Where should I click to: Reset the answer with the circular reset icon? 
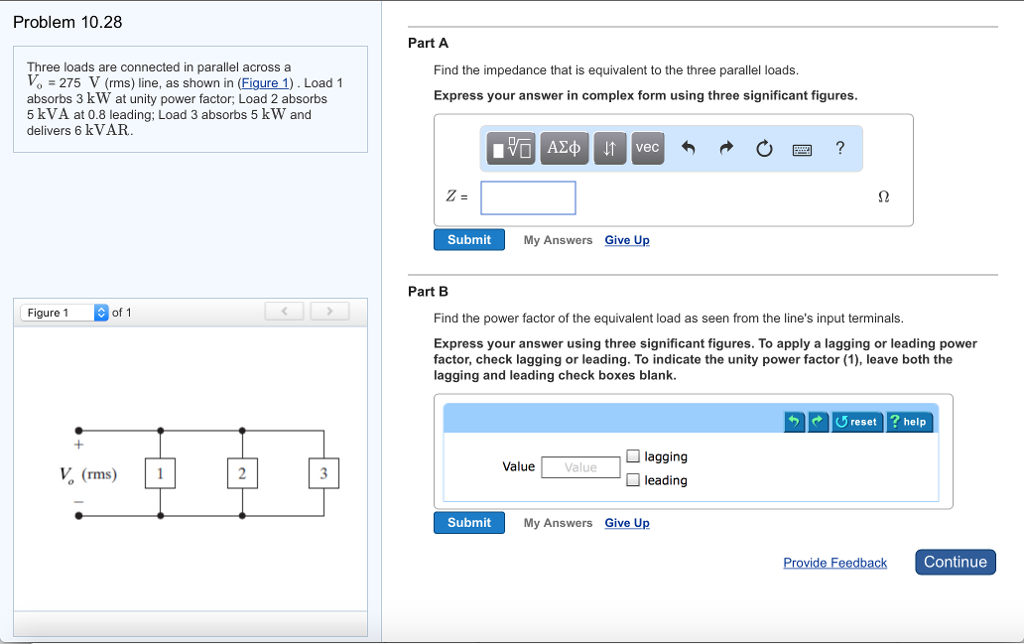763,147
